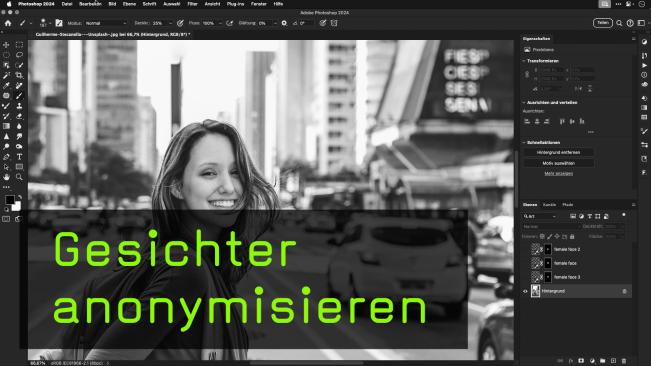Collapse the Transformieren section
651x366 pixels.
(x=524, y=61)
